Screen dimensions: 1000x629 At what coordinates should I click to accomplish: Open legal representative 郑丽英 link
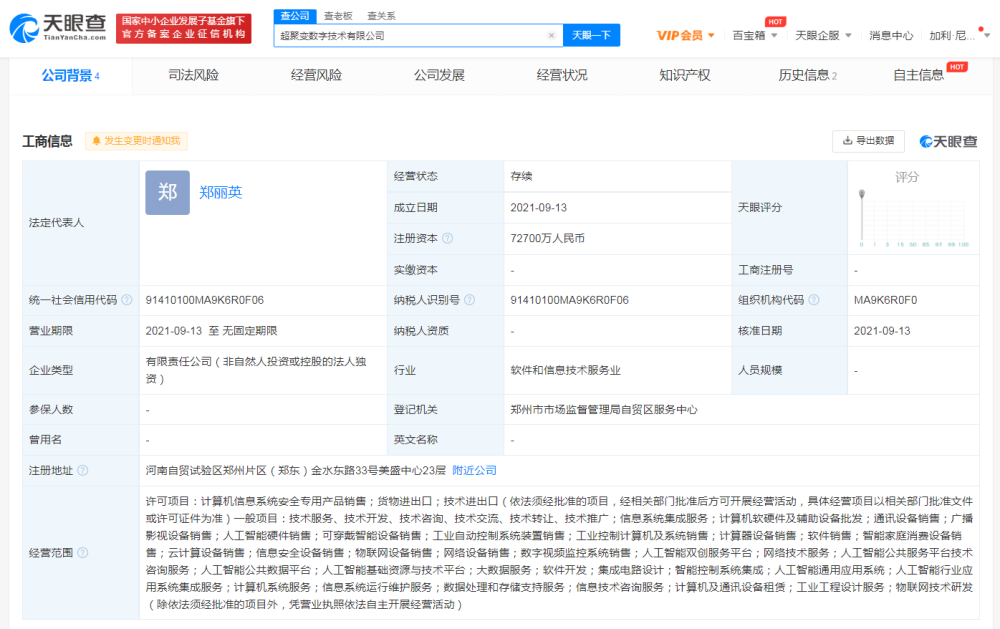(x=221, y=193)
